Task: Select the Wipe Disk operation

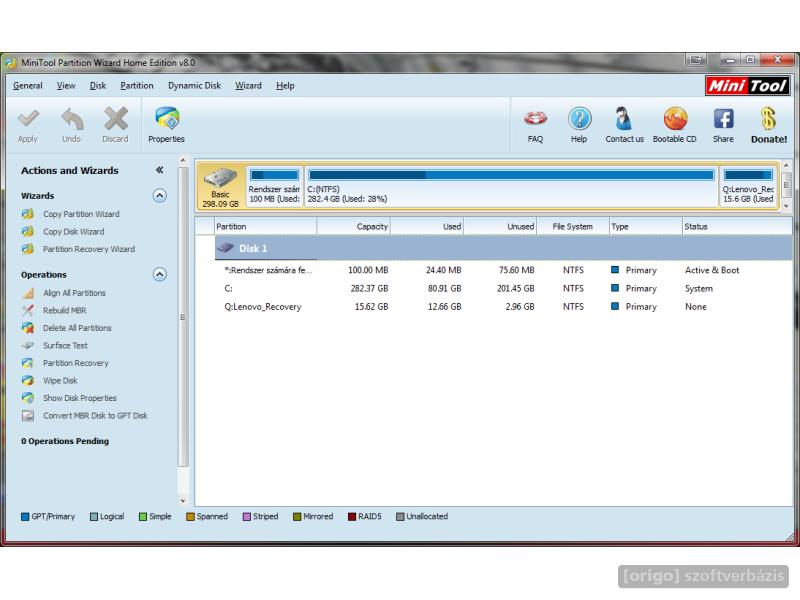Action: pyautogui.click(x=60, y=381)
